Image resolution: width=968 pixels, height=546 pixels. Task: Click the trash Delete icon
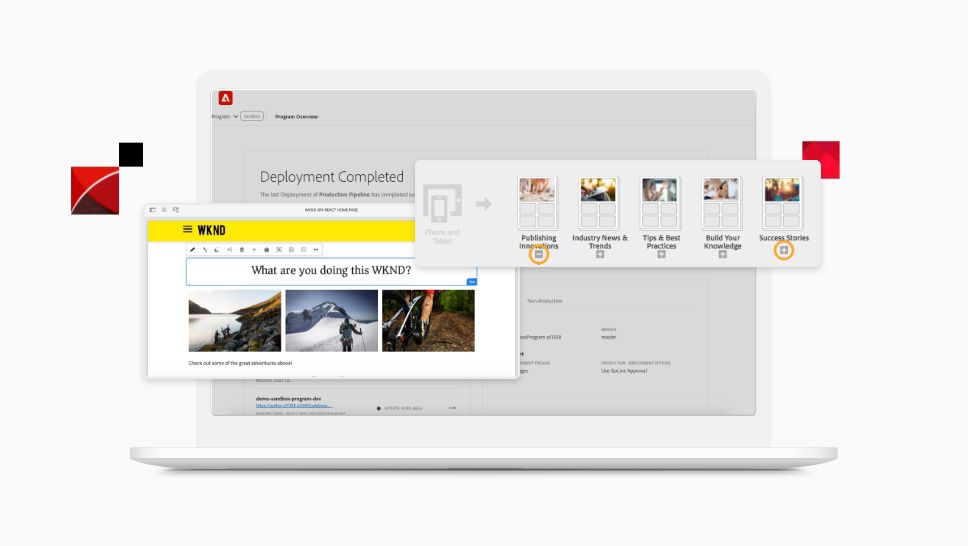point(241,250)
